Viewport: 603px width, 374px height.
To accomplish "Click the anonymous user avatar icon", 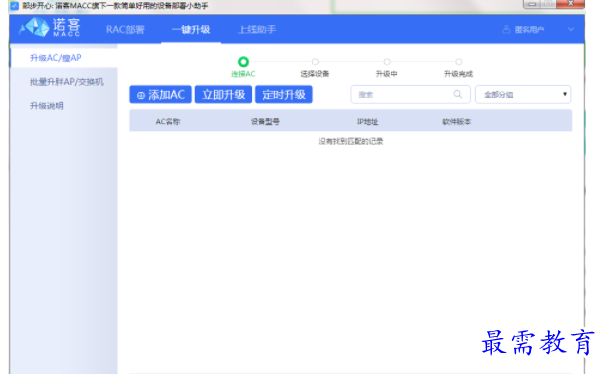I will pyautogui.click(x=506, y=30).
